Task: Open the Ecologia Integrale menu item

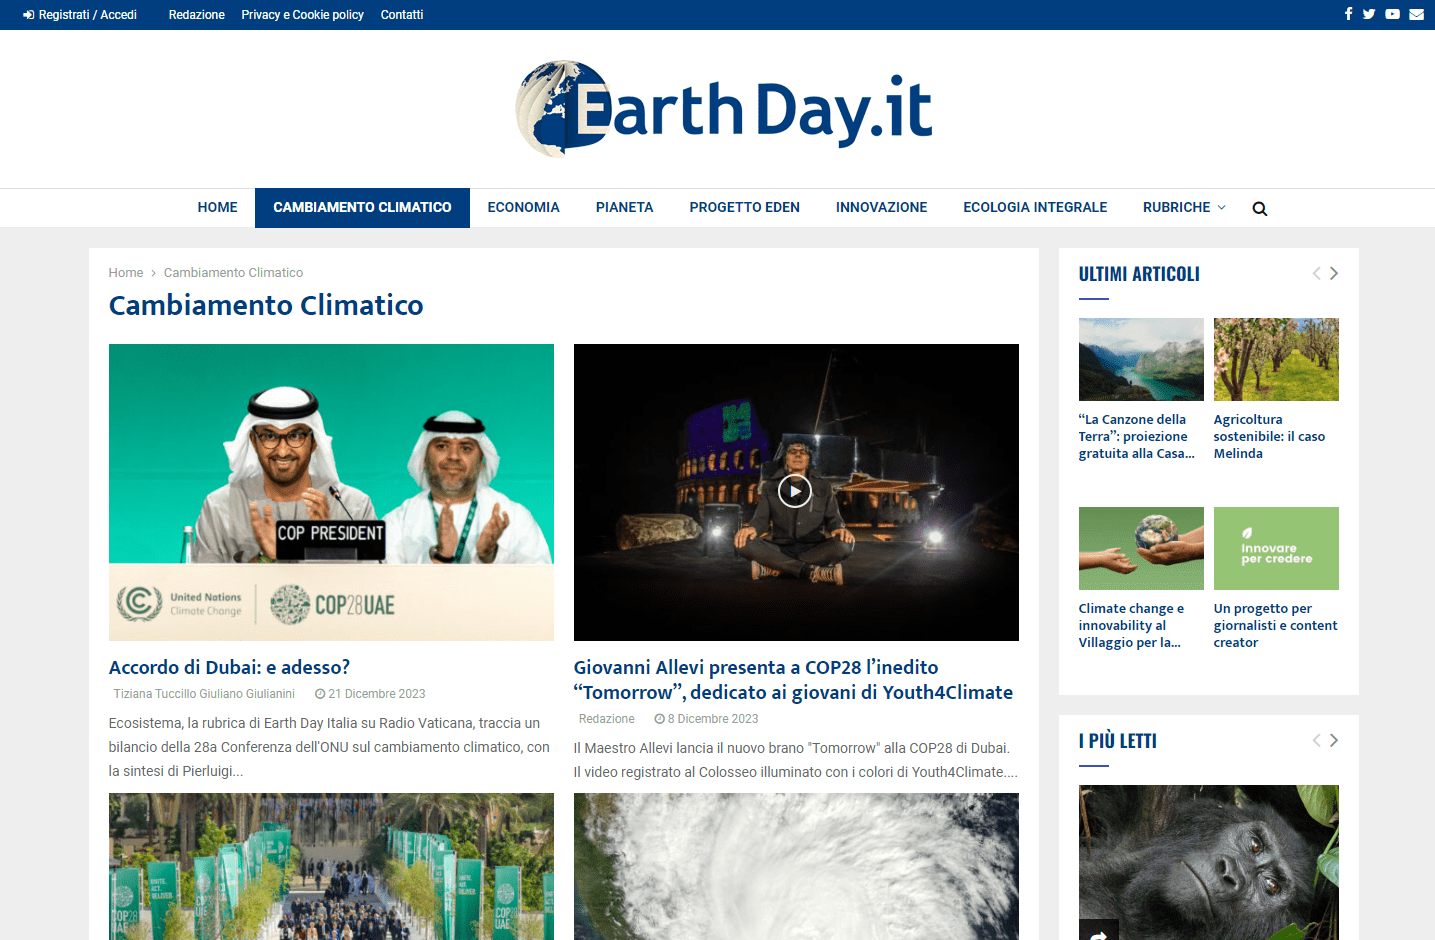Action: [x=1035, y=207]
